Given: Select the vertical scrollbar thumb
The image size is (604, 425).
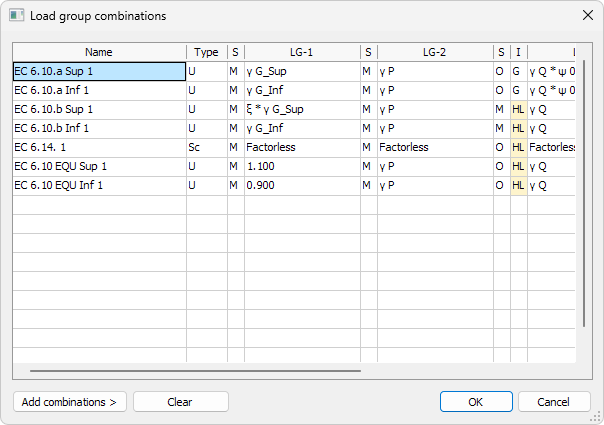Looking at the screenshot, I should tap(584, 193).
